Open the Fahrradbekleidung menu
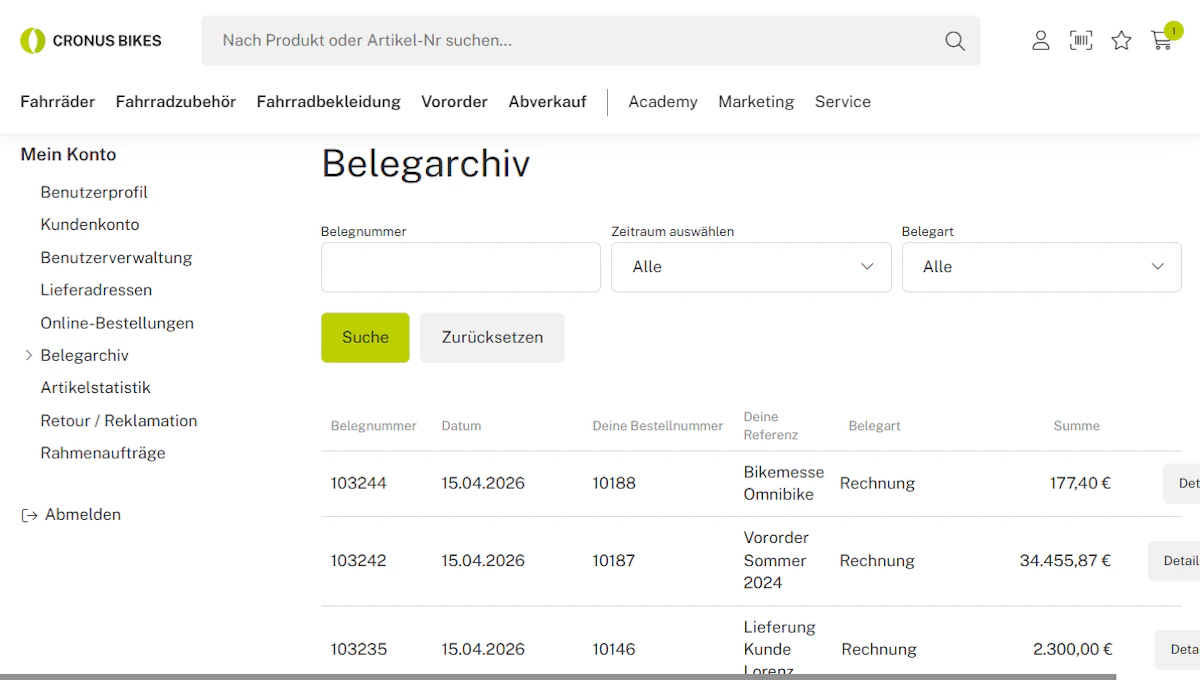1200x680 pixels. click(329, 102)
